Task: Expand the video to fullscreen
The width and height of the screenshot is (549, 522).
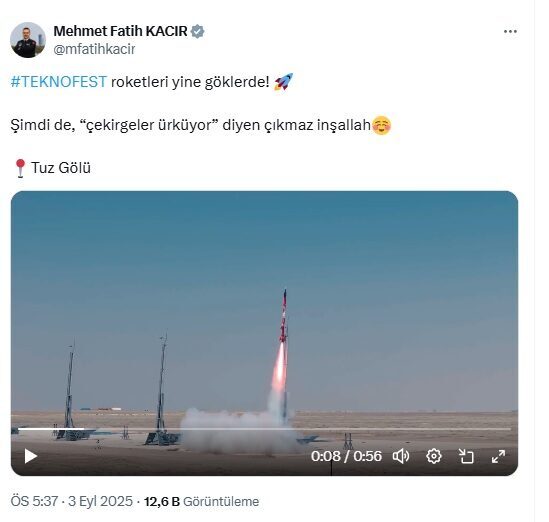Action: click(498, 456)
